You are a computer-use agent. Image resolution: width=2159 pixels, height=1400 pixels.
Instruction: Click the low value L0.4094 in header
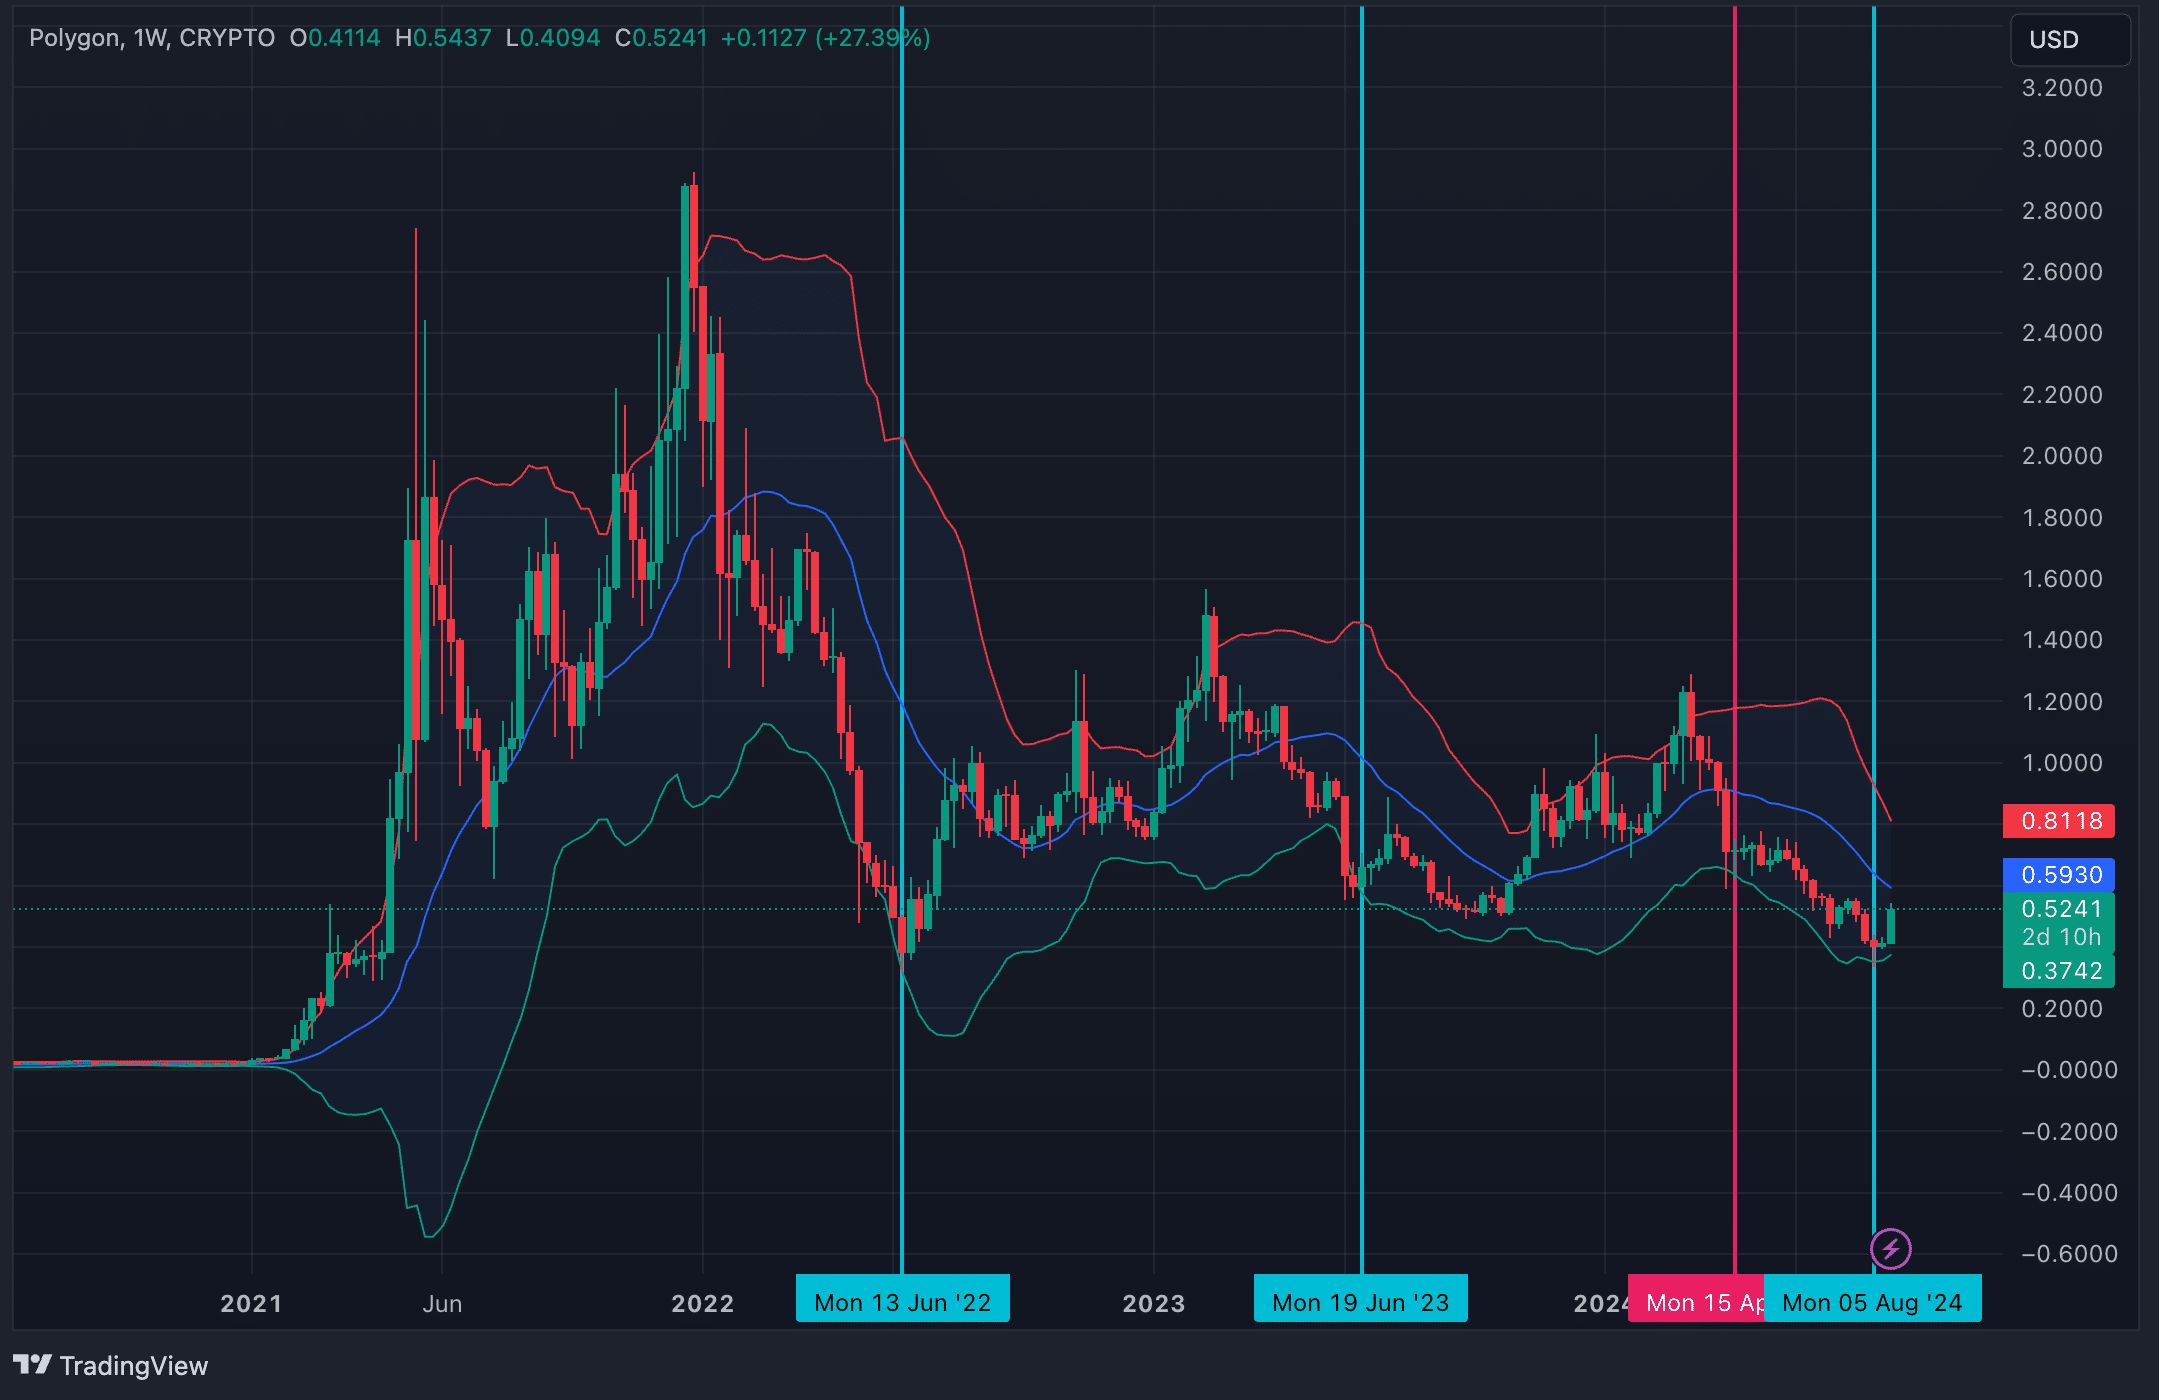pos(553,38)
